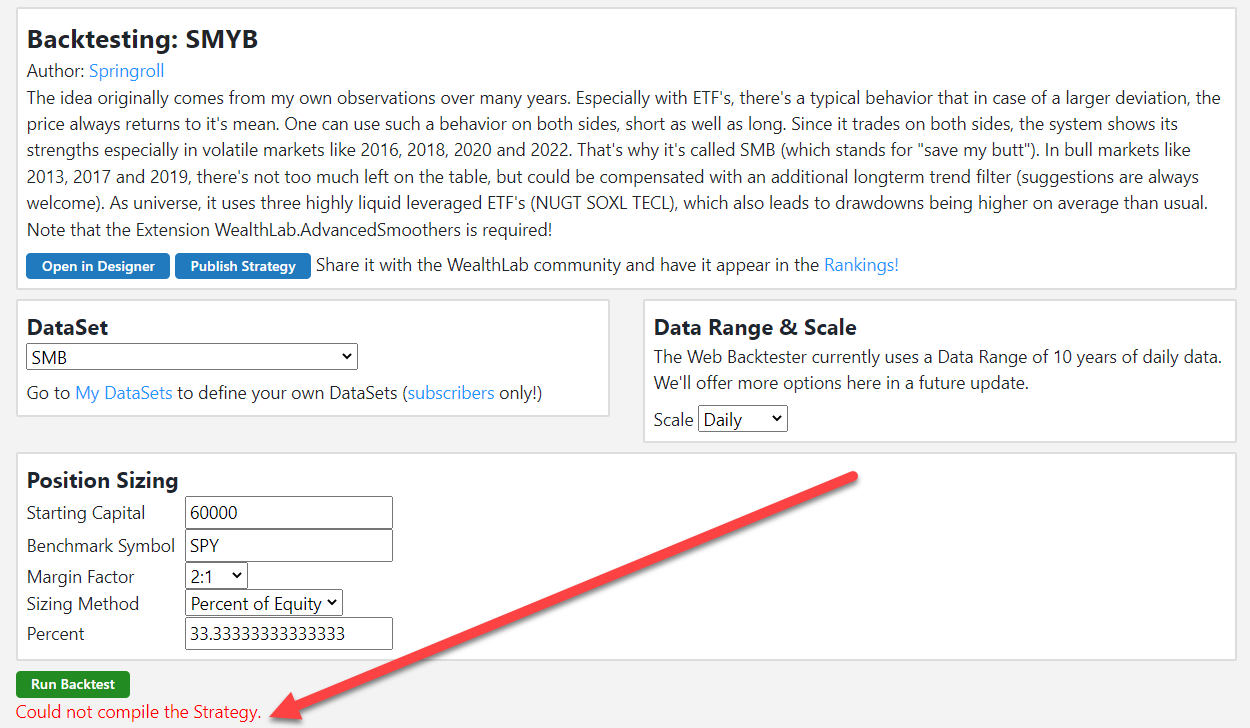Open the subscribers link
Image resolution: width=1250 pixels, height=728 pixels.
[x=450, y=393]
